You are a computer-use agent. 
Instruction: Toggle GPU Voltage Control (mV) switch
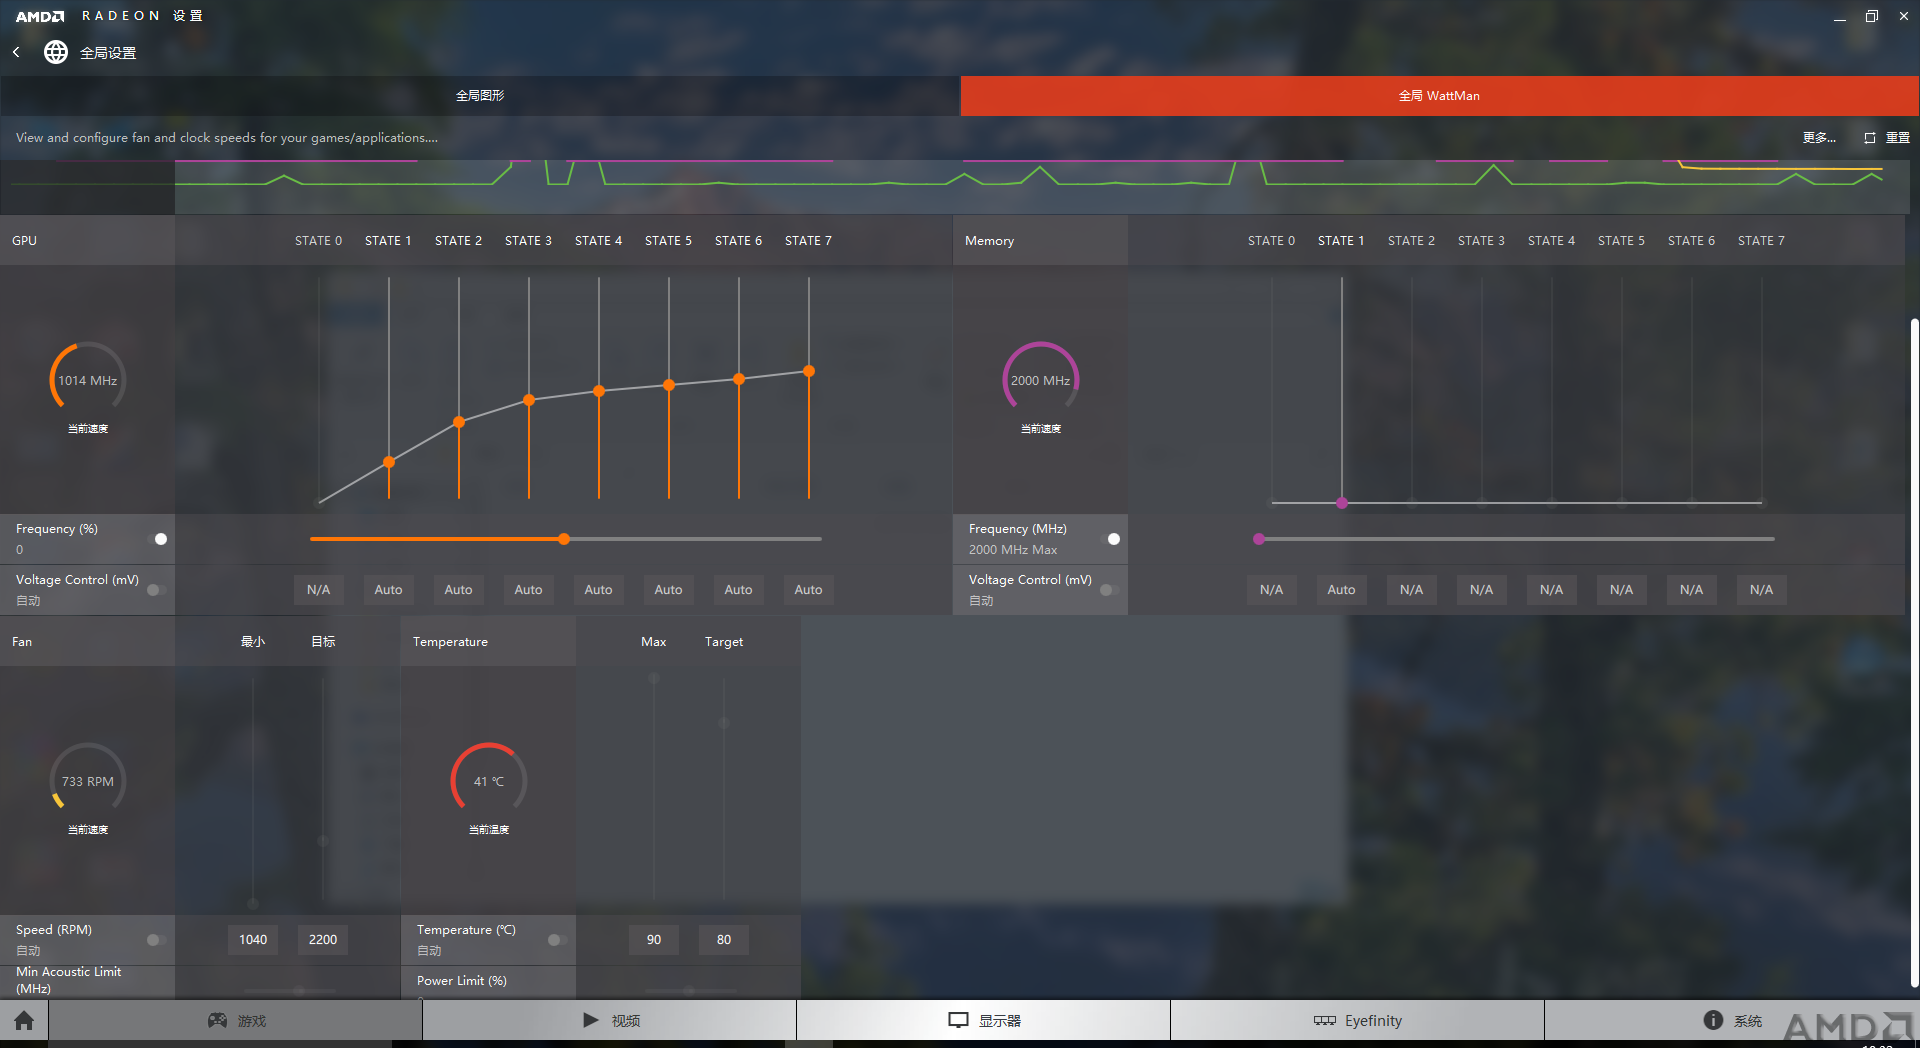(x=157, y=590)
